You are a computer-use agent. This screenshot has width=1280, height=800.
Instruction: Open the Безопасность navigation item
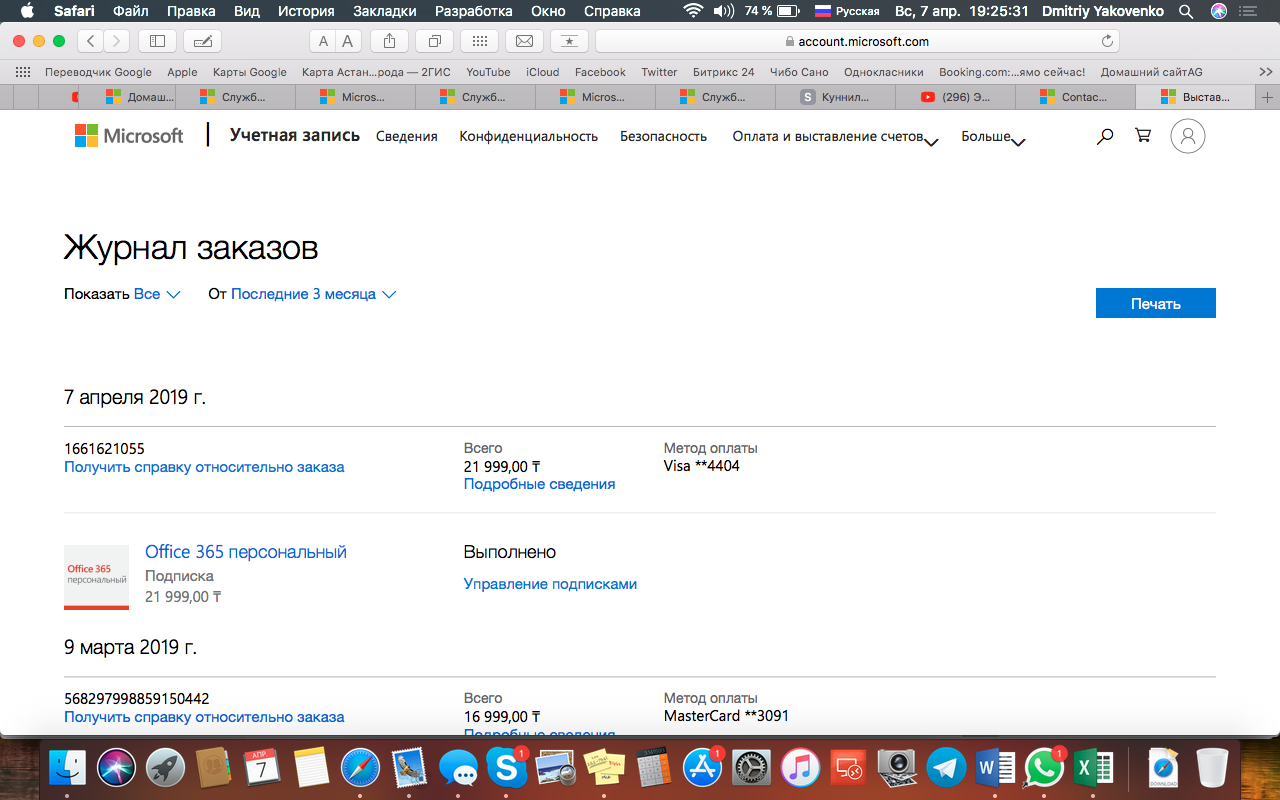[663, 136]
